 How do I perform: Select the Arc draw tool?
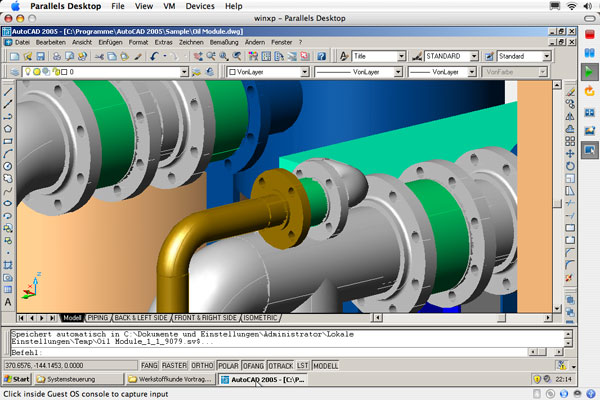[x=8, y=153]
